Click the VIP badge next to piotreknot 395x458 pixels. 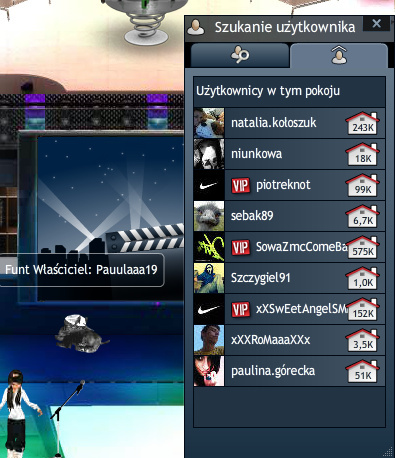tap(241, 185)
